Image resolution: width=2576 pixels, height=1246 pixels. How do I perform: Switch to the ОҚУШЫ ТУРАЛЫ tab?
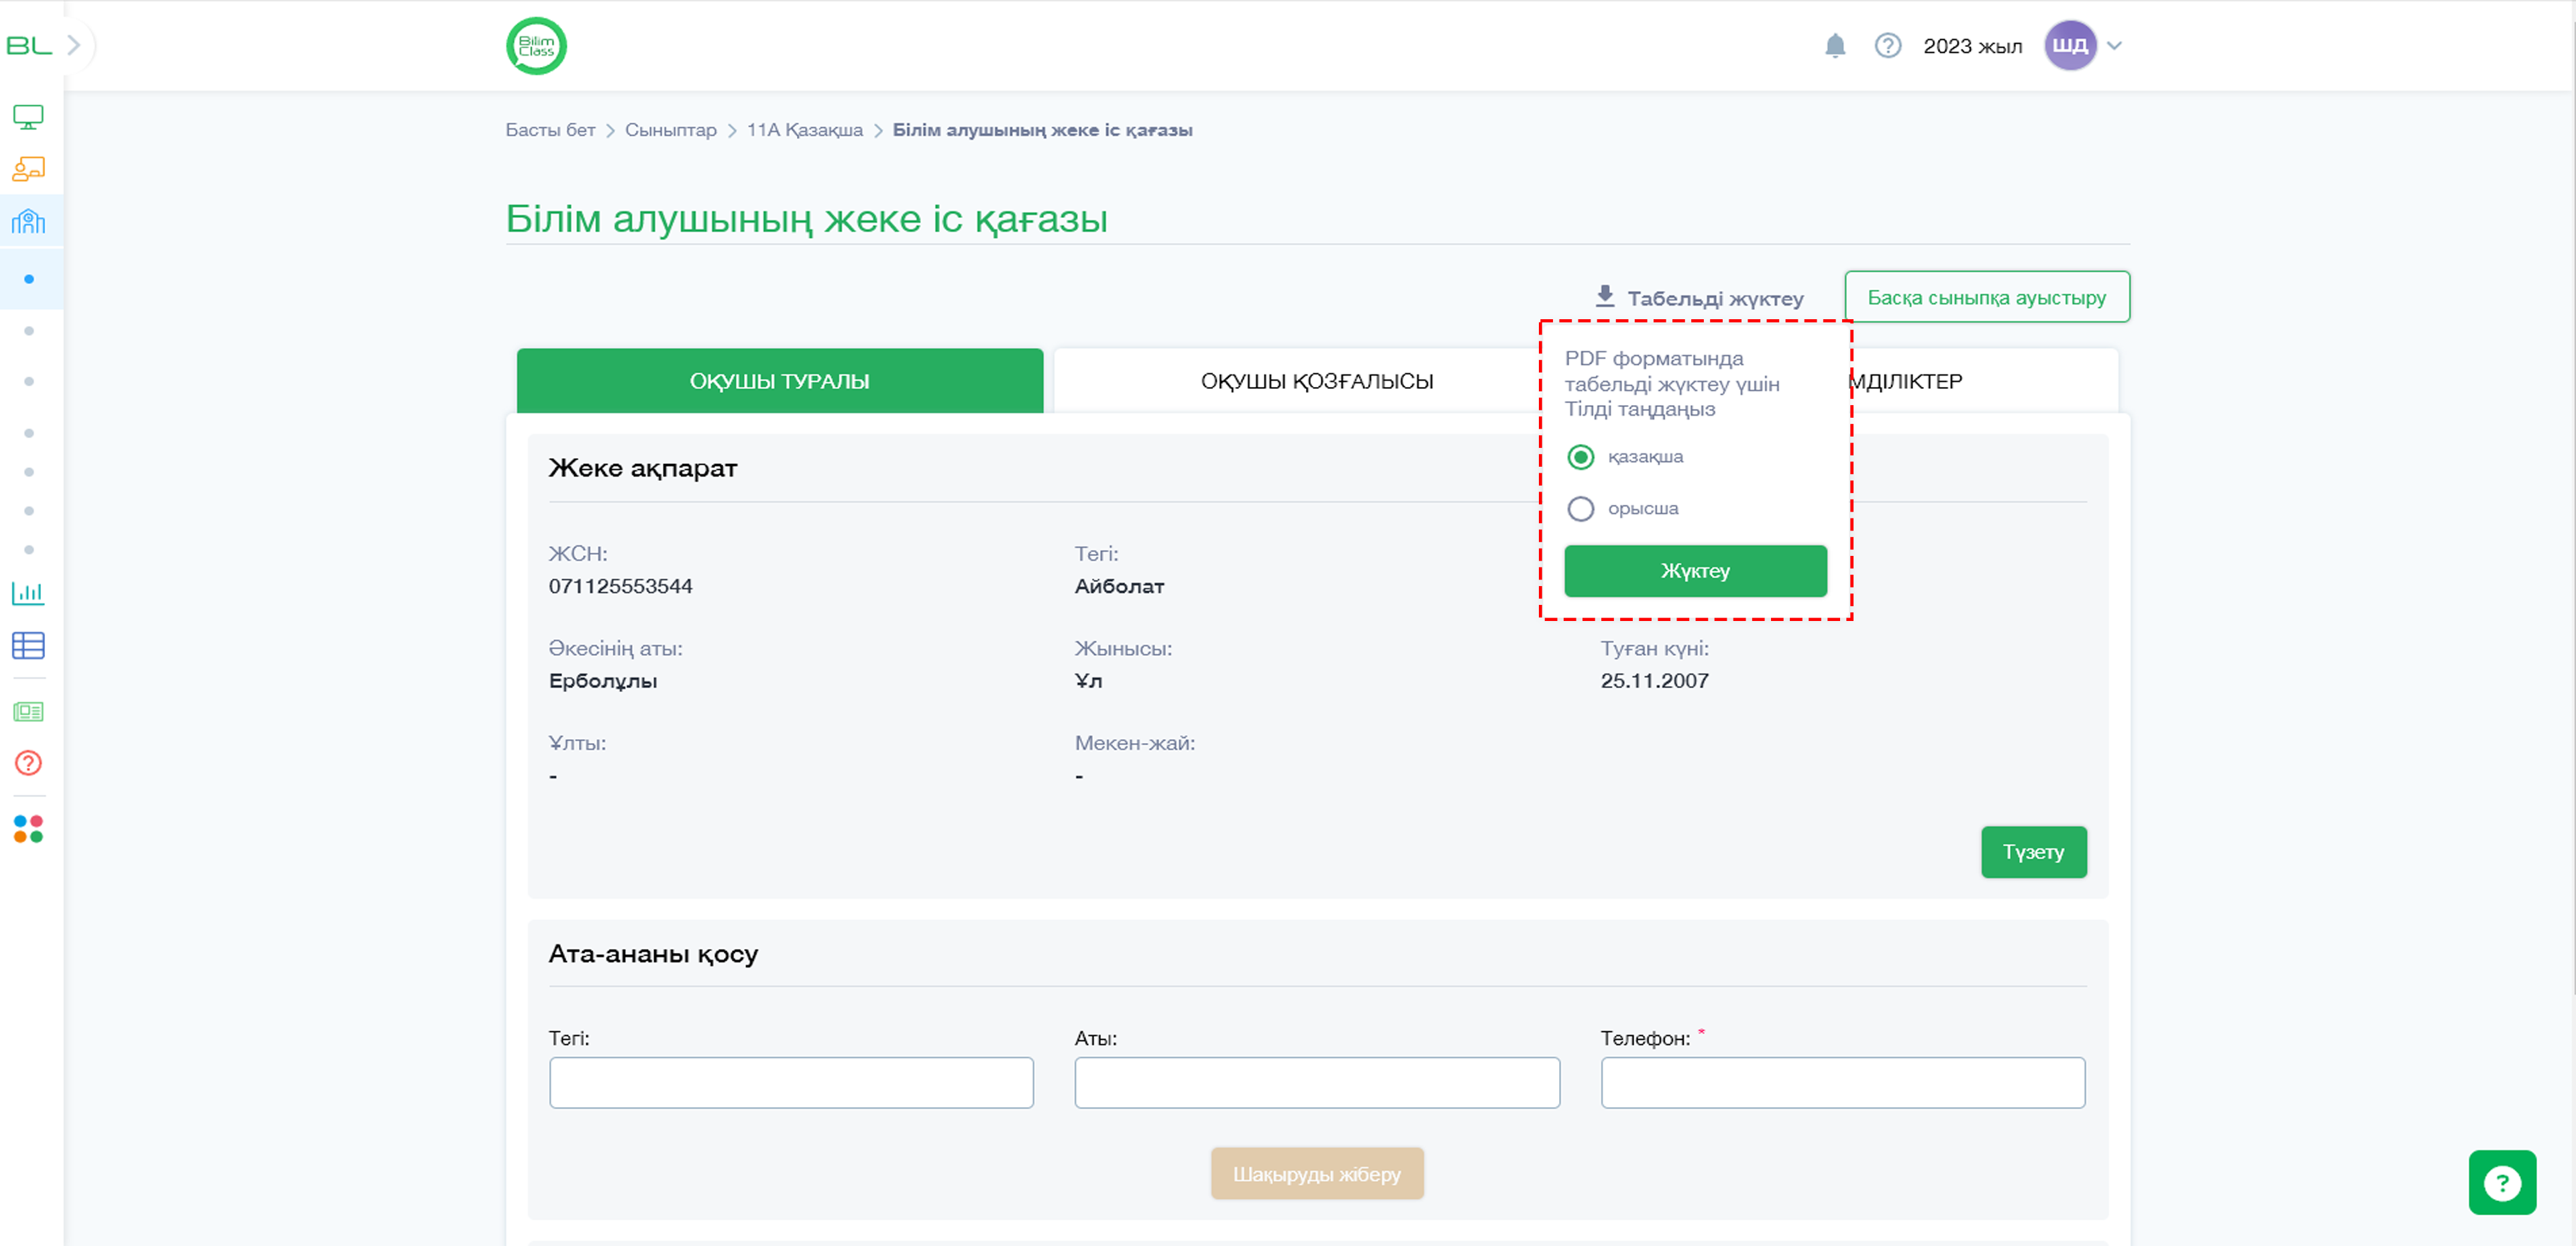click(x=780, y=381)
